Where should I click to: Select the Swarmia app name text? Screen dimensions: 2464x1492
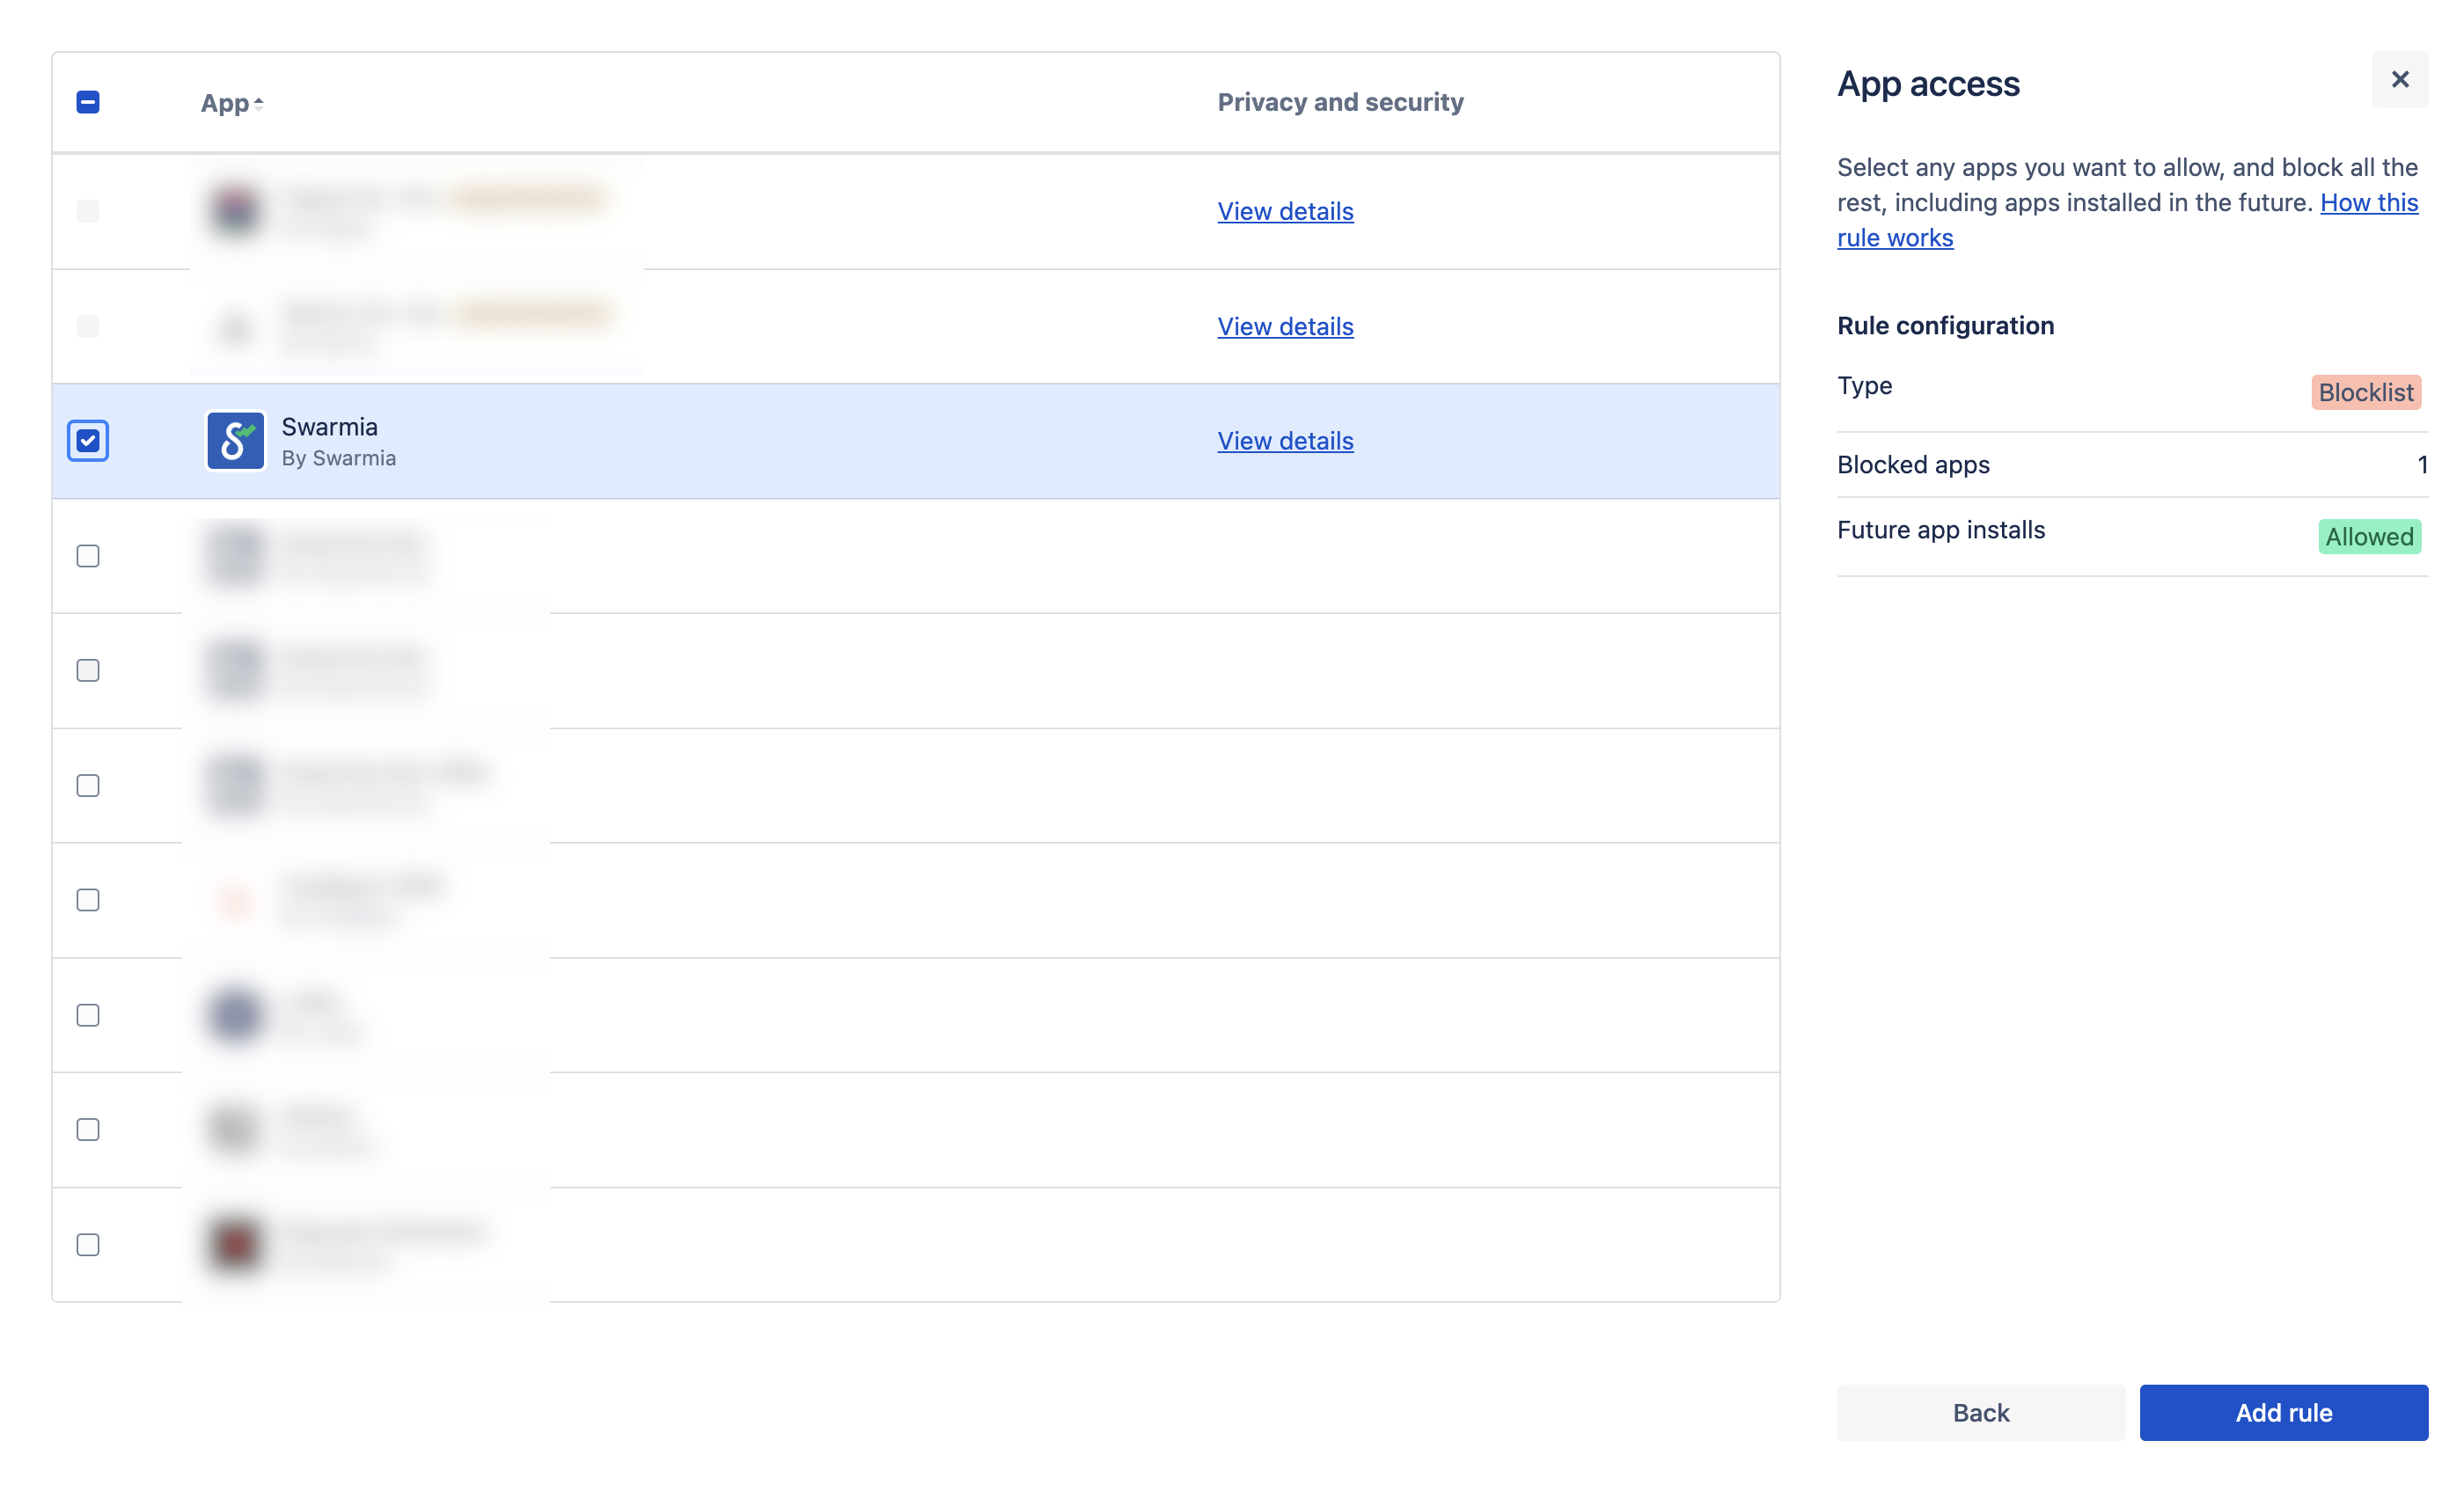pyautogui.click(x=329, y=427)
